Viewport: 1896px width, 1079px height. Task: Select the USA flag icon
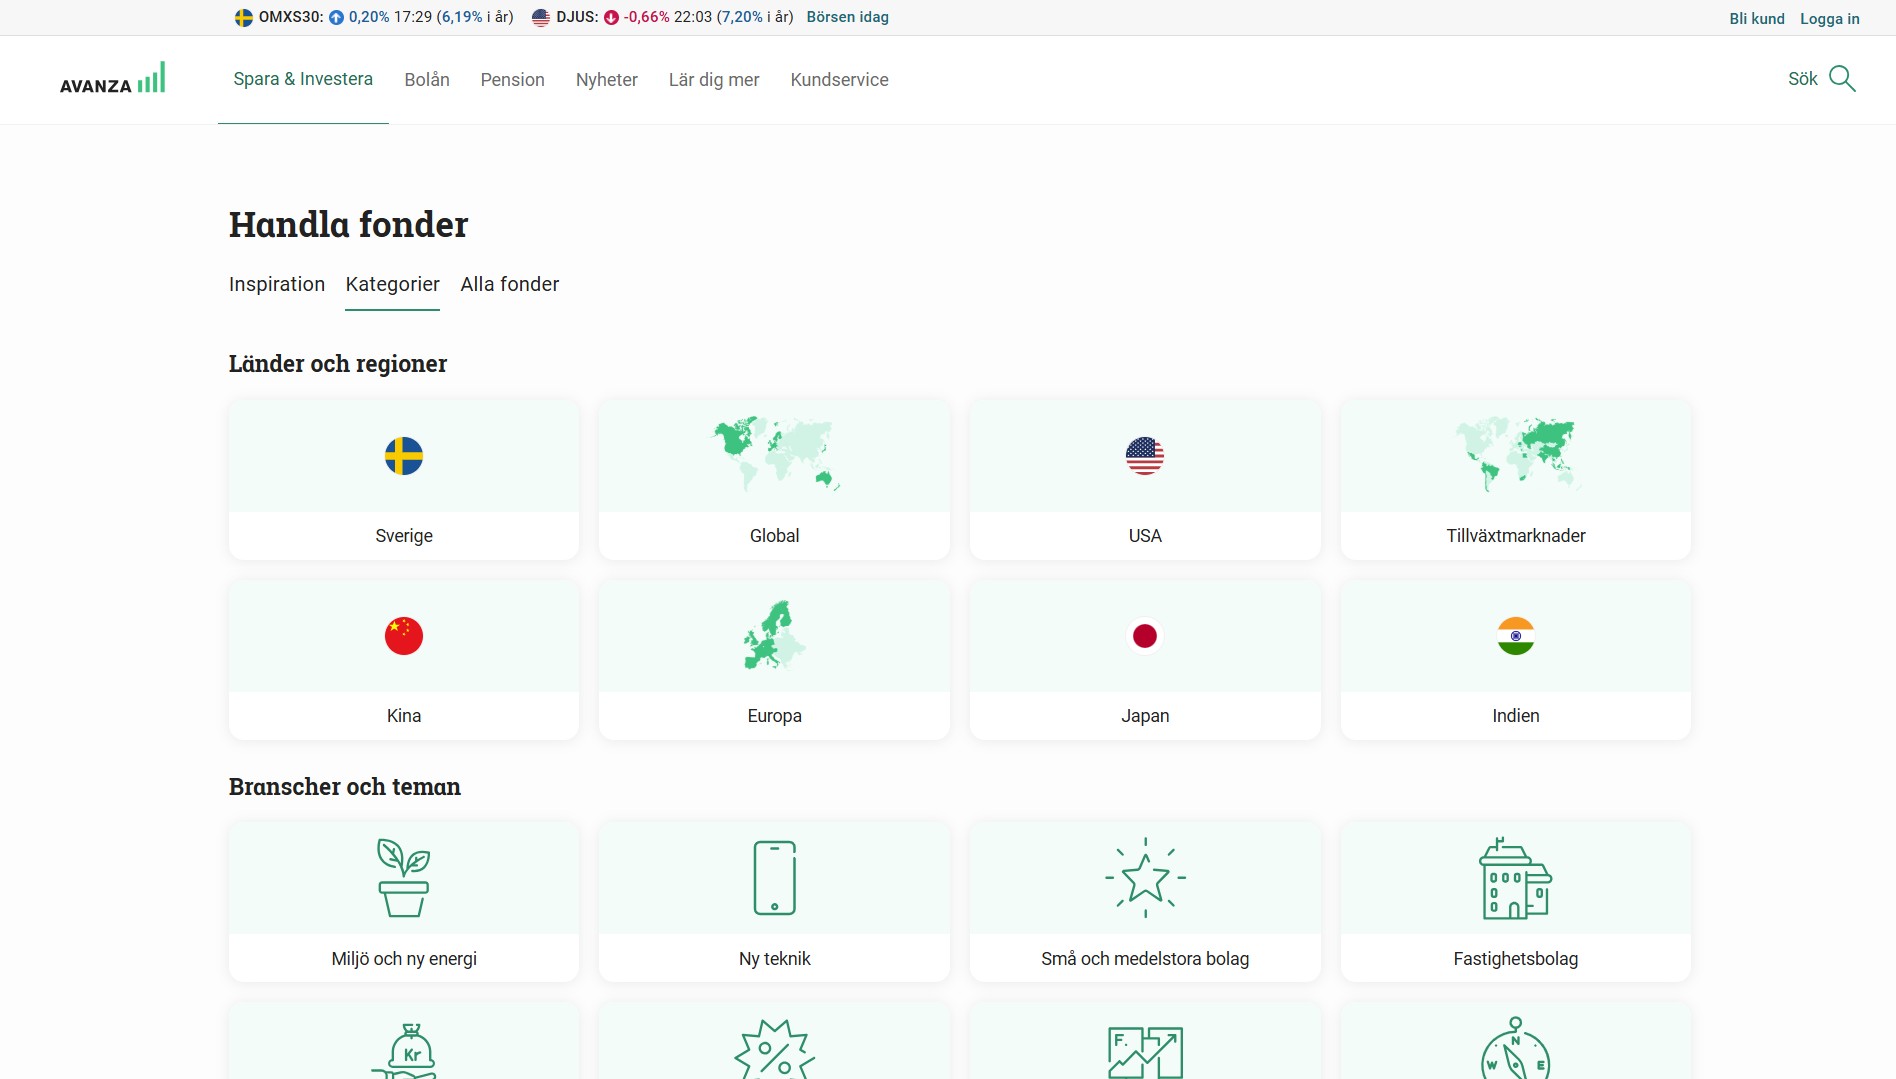tap(1145, 456)
